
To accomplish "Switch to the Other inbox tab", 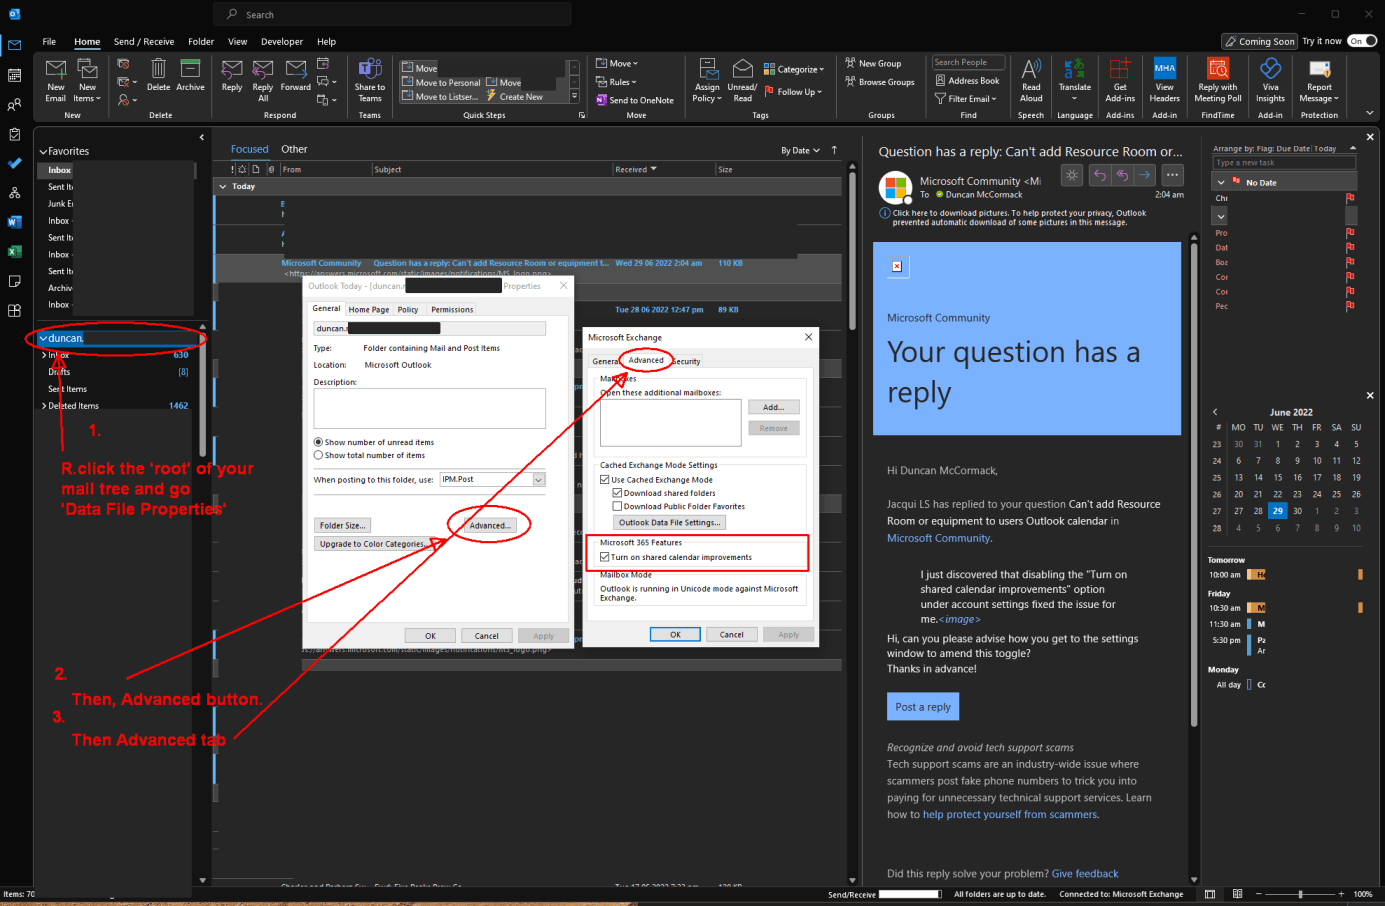I will pos(294,149).
